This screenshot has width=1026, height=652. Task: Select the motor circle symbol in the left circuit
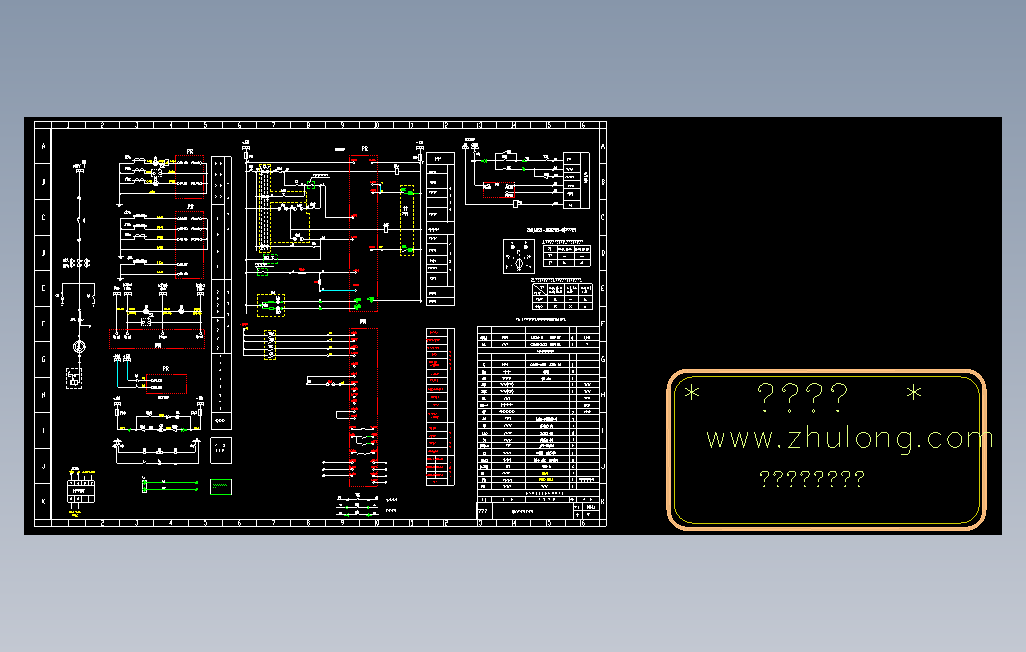[x=79, y=345]
